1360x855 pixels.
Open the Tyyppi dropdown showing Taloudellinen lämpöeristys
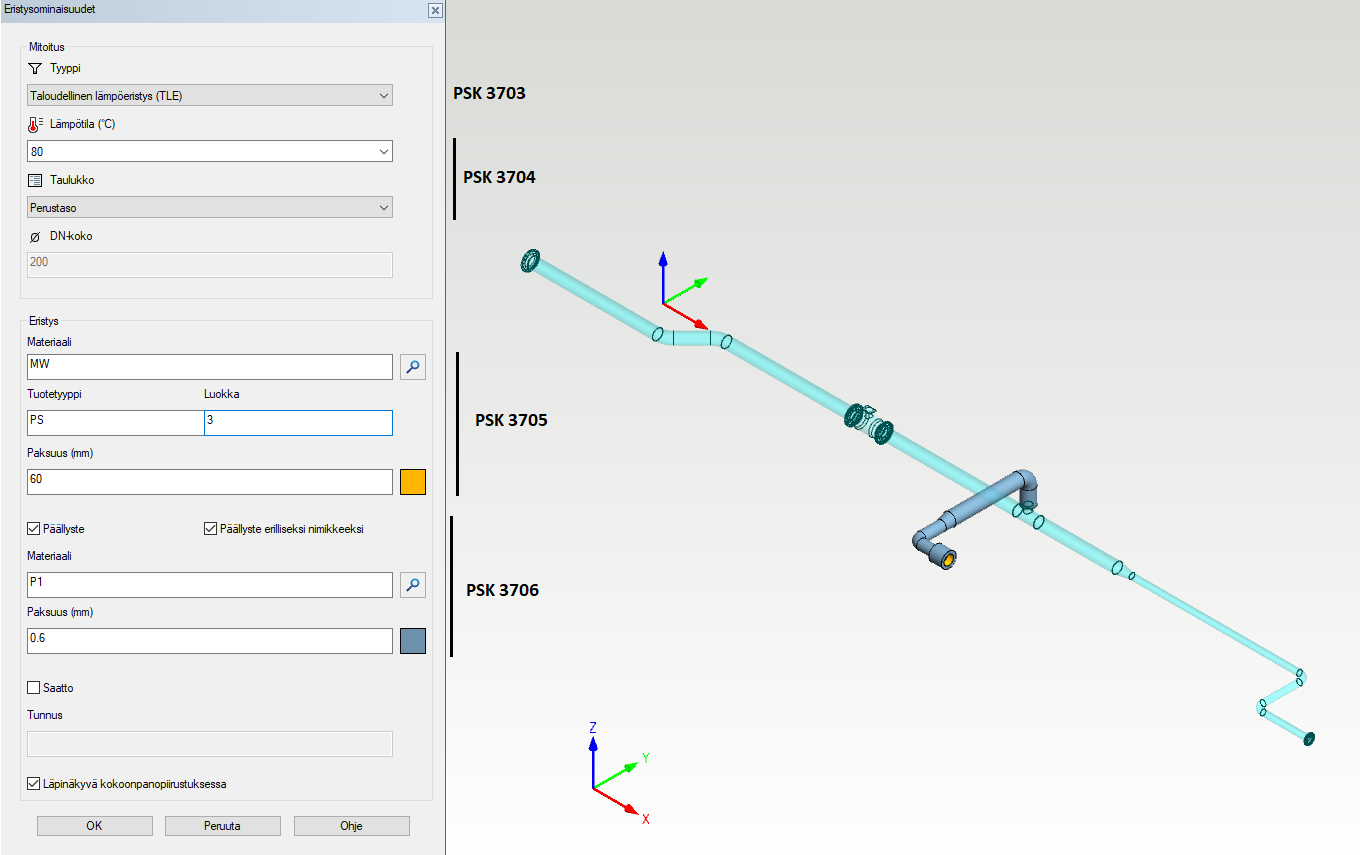tap(210, 95)
